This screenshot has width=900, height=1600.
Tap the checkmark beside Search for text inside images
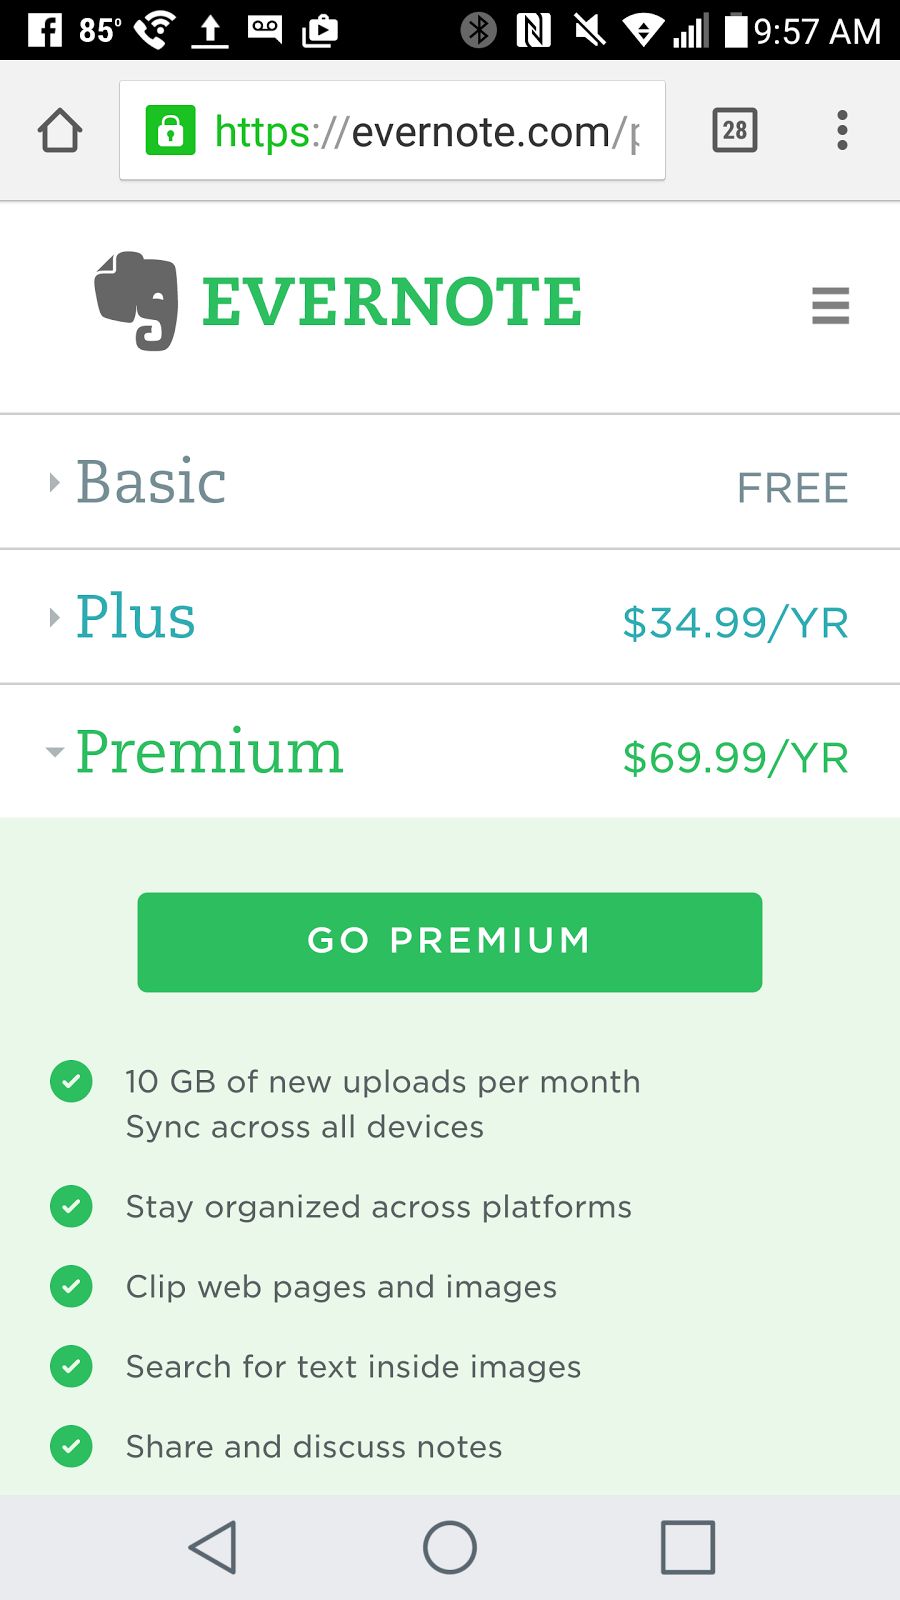[x=71, y=1366]
